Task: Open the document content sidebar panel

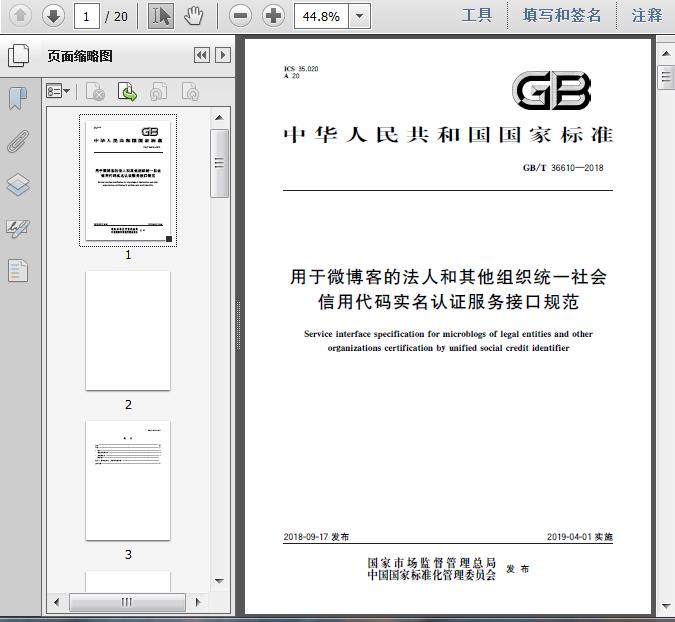Action: (18, 271)
